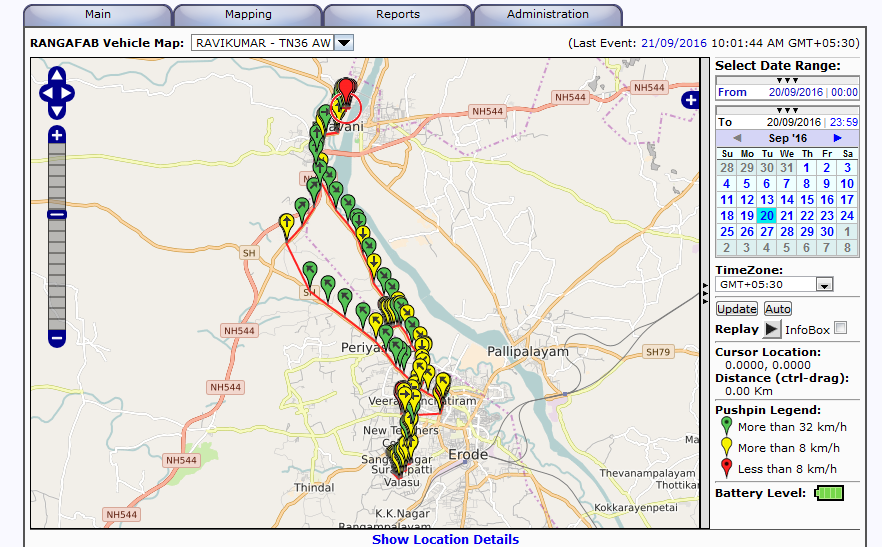Screen dimensions: 882x547
Task: Pan the map left with arrow control
Action: tap(45, 95)
